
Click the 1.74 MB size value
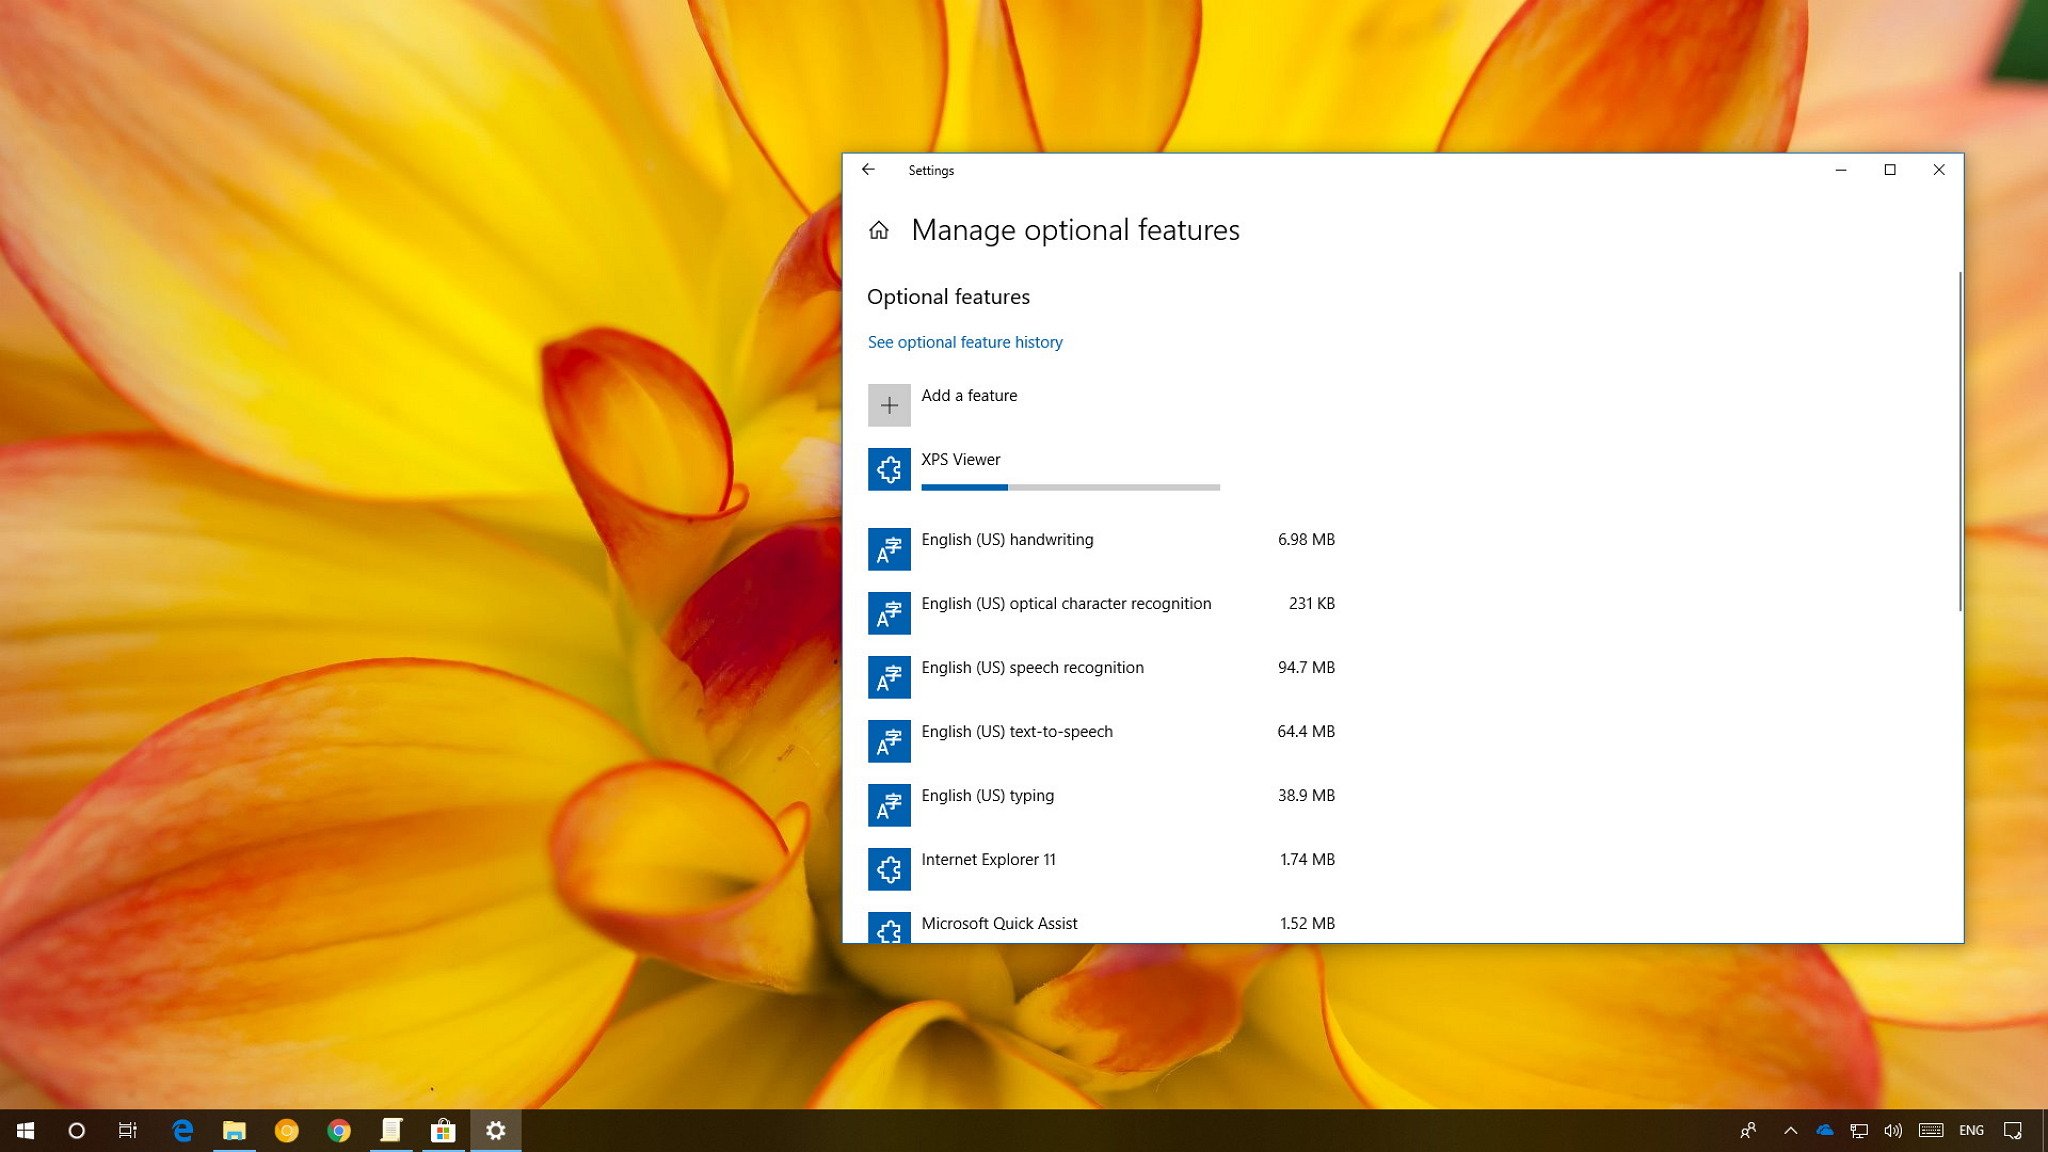(1307, 860)
